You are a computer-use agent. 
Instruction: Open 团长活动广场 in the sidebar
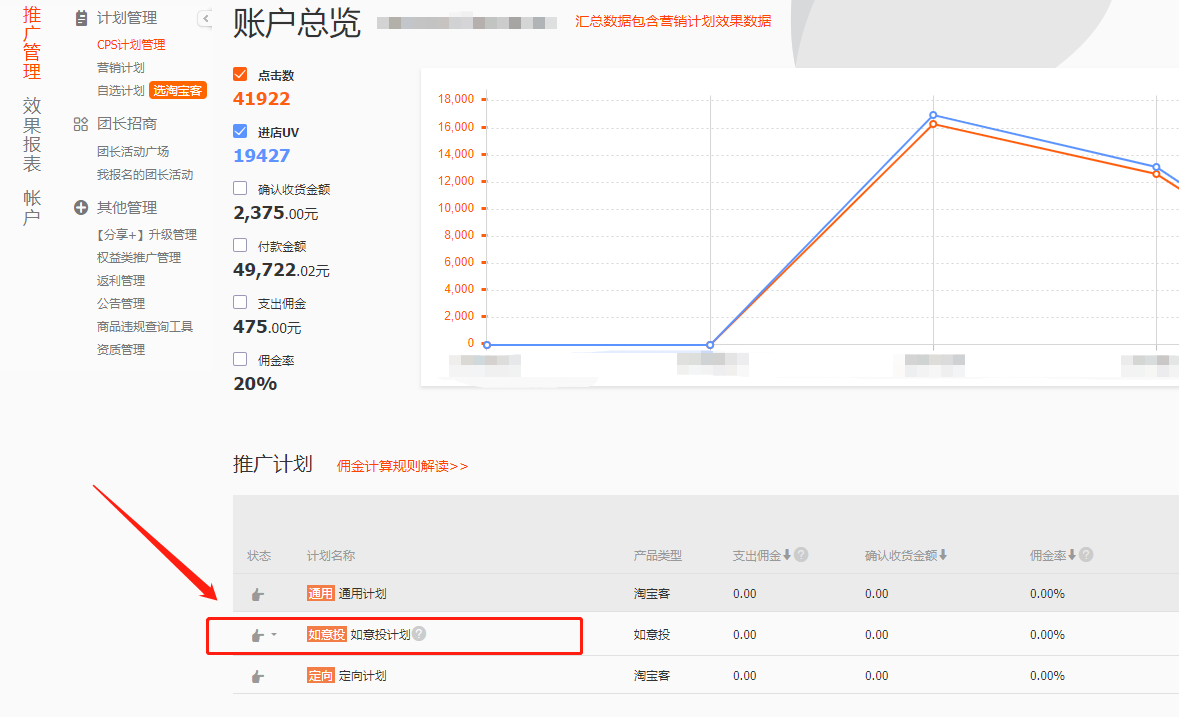pos(133,151)
